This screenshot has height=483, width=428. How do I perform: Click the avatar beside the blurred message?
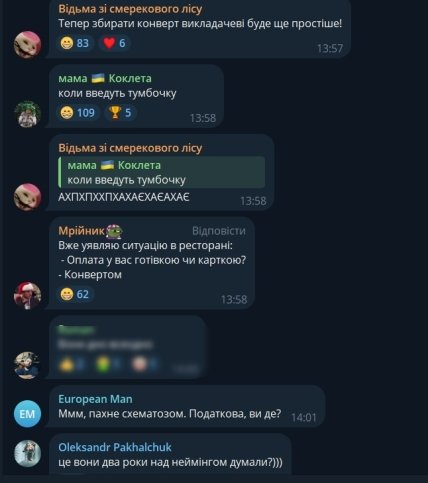27,365
